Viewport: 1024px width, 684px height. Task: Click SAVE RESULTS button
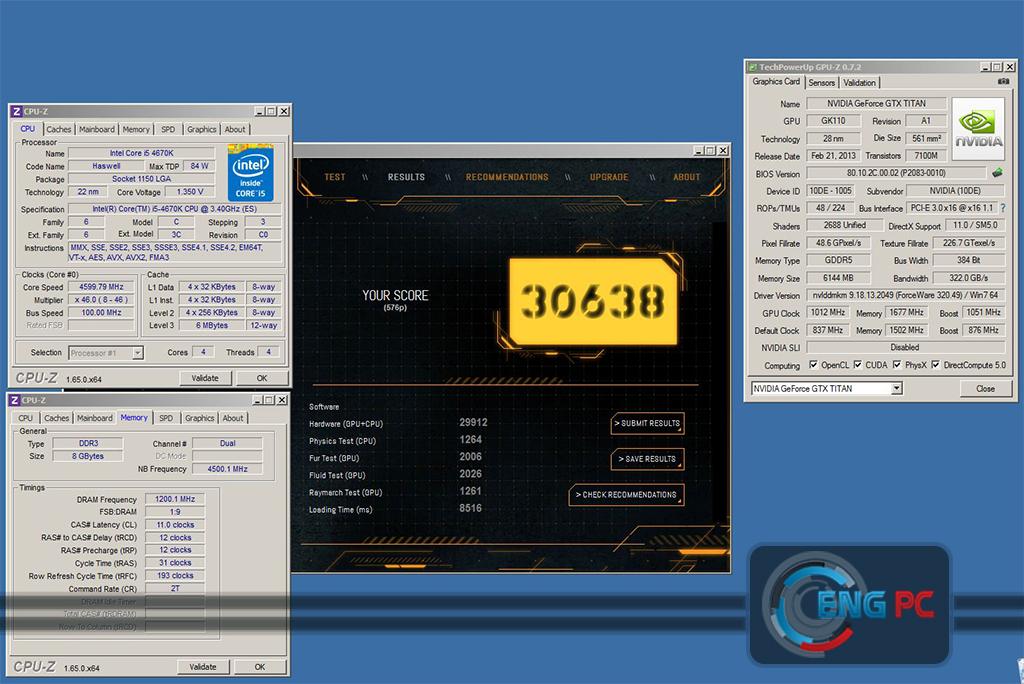tap(647, 459)
